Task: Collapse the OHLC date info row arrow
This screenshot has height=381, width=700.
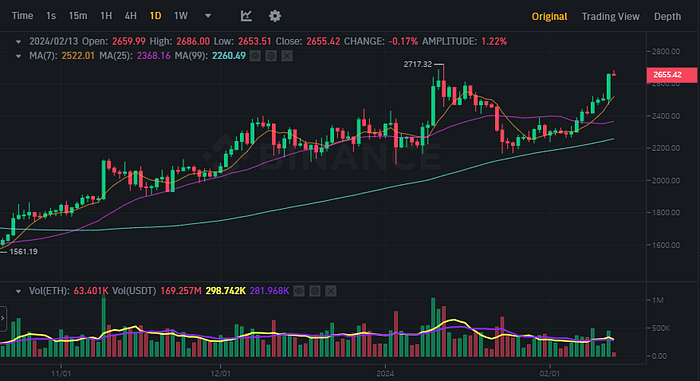Action: [x=18, y=42]
